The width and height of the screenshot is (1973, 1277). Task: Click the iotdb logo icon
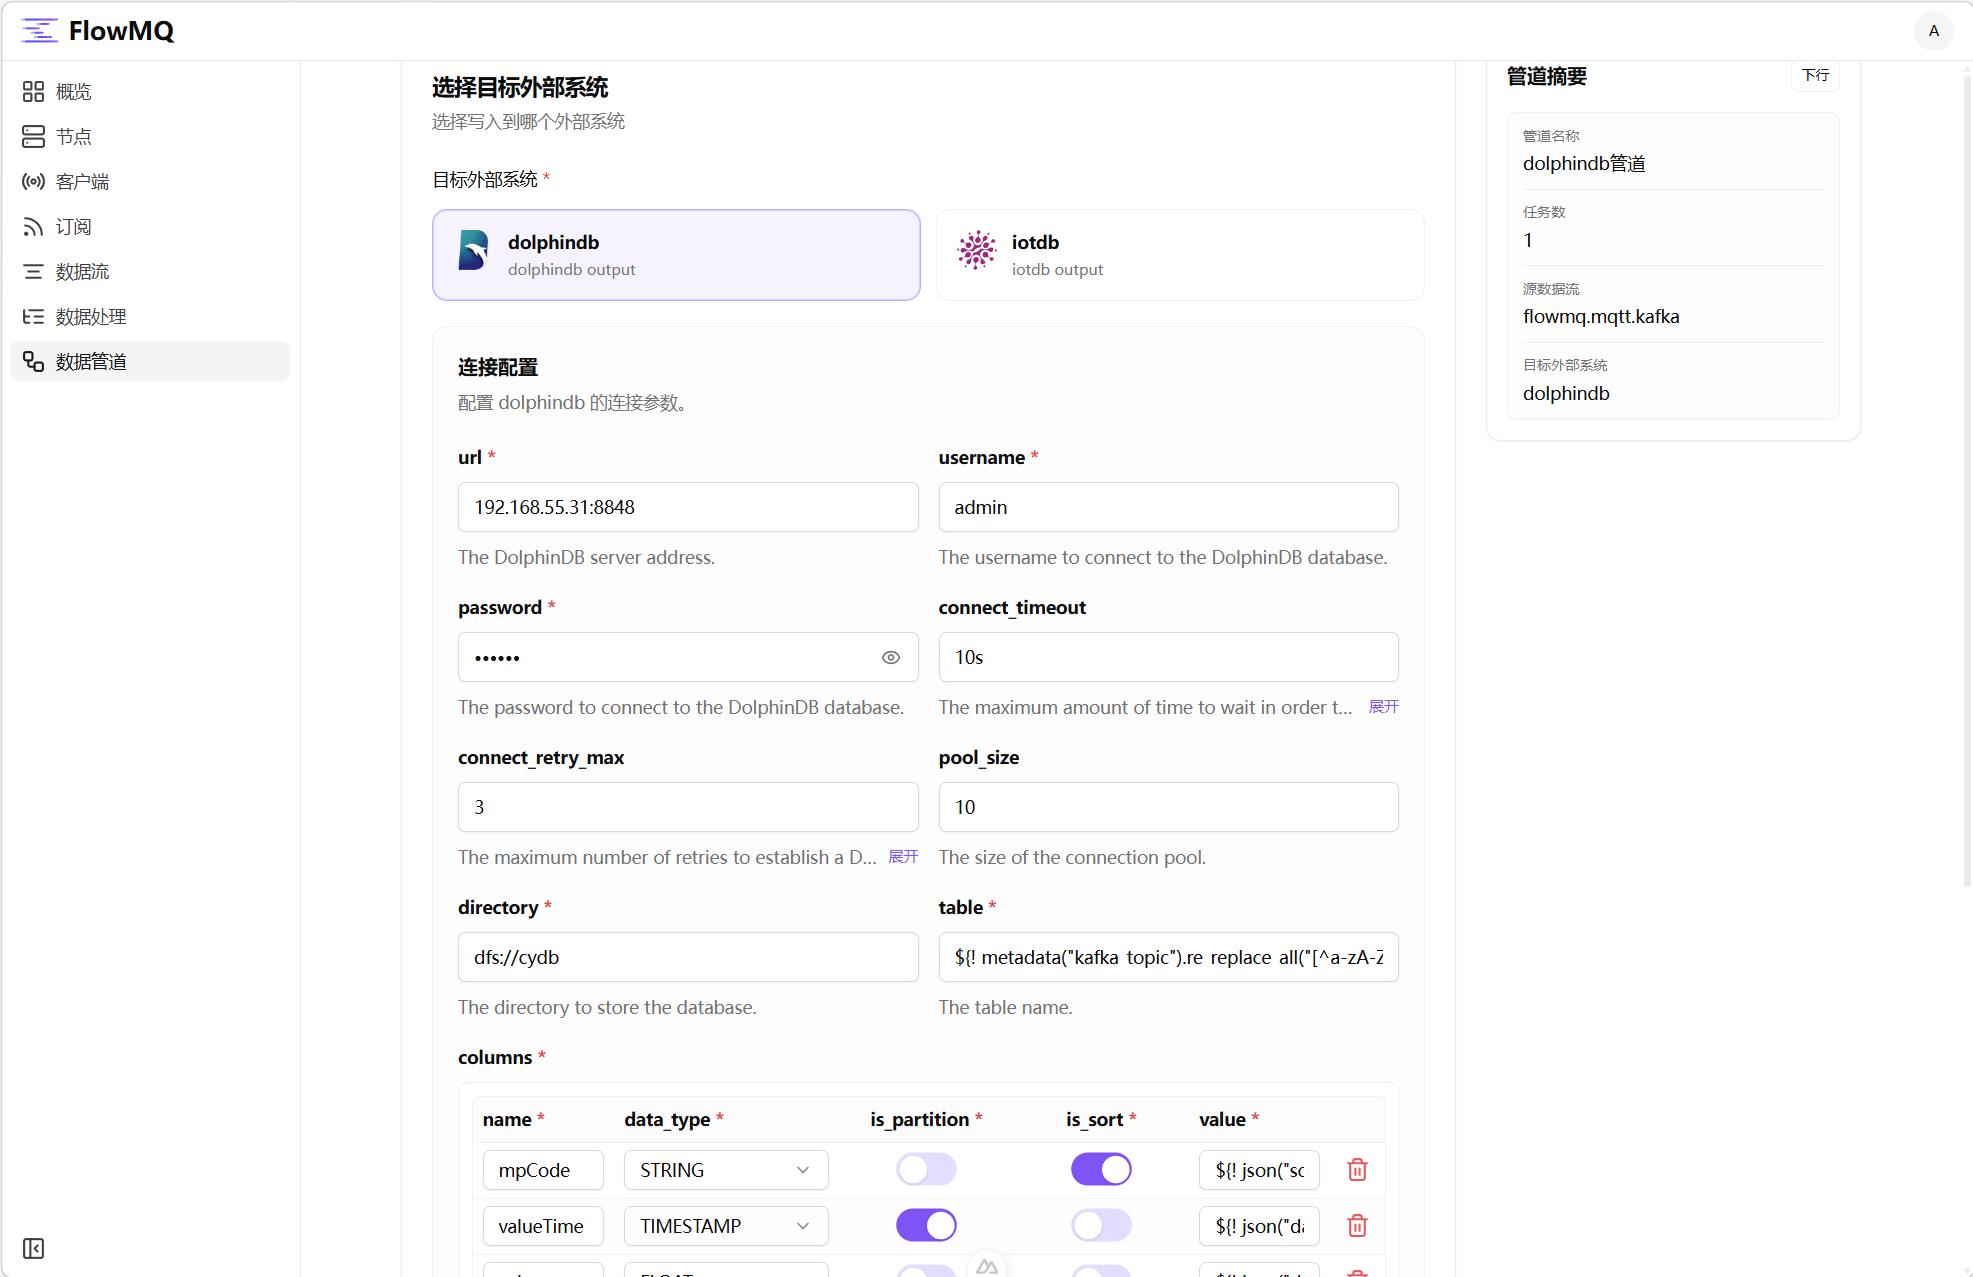point(976,251)
